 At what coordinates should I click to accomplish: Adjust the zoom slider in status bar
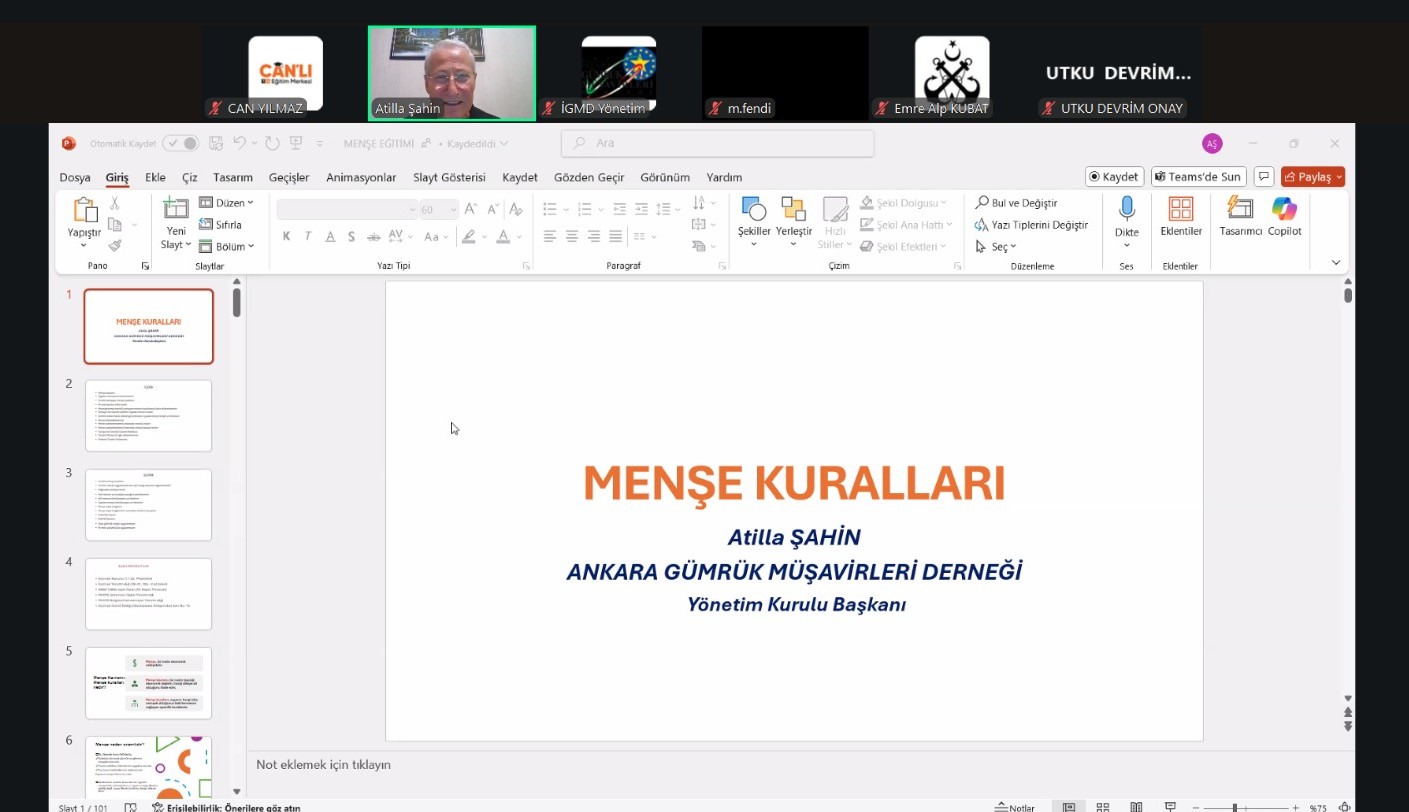(1236, 807)
